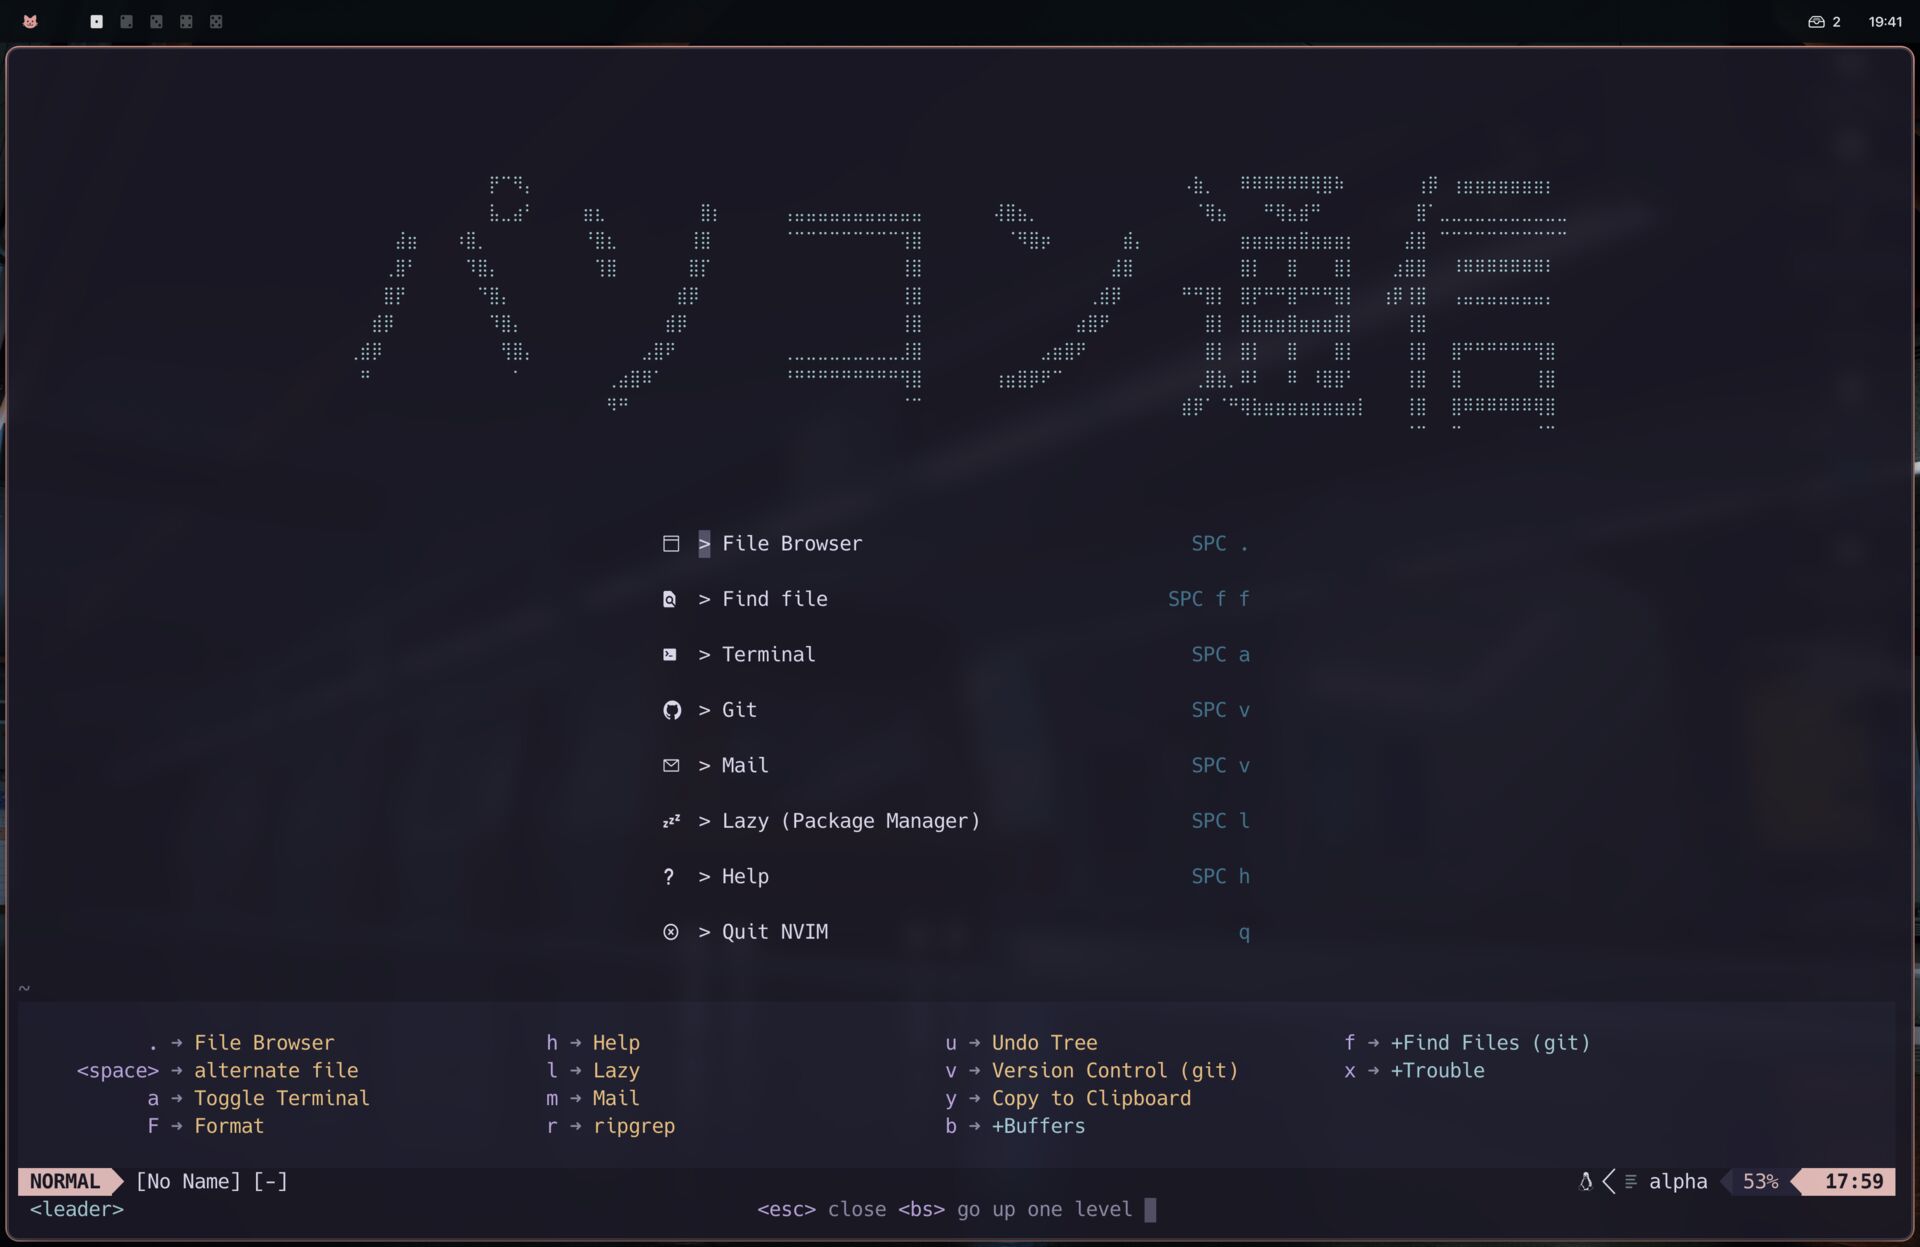Click the 19:41 system clock
This screenshot has height=1247, width=1920.
pyautogui.click(x=1885, y=21)
